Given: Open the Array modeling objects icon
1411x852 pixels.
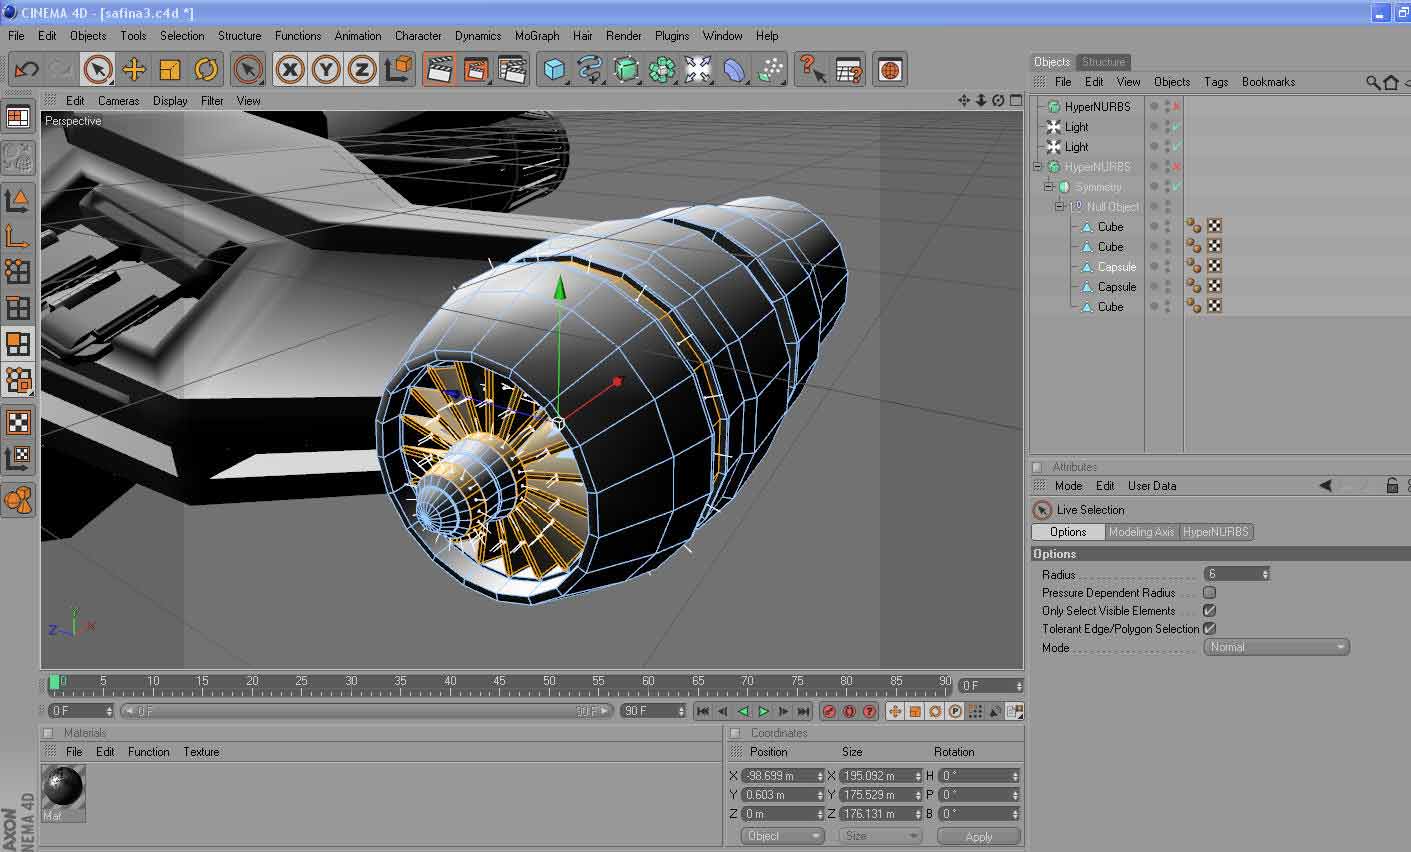Looking at the screenshot, I should point(662,69).
